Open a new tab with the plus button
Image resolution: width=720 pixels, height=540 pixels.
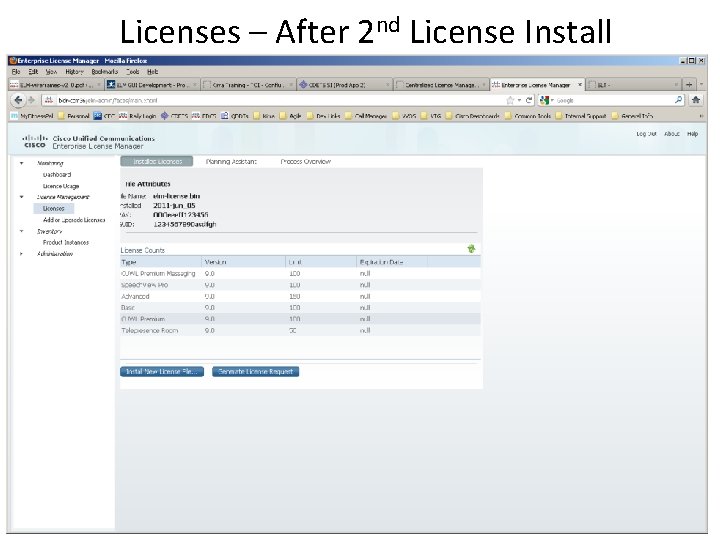[x=689, y=84]
